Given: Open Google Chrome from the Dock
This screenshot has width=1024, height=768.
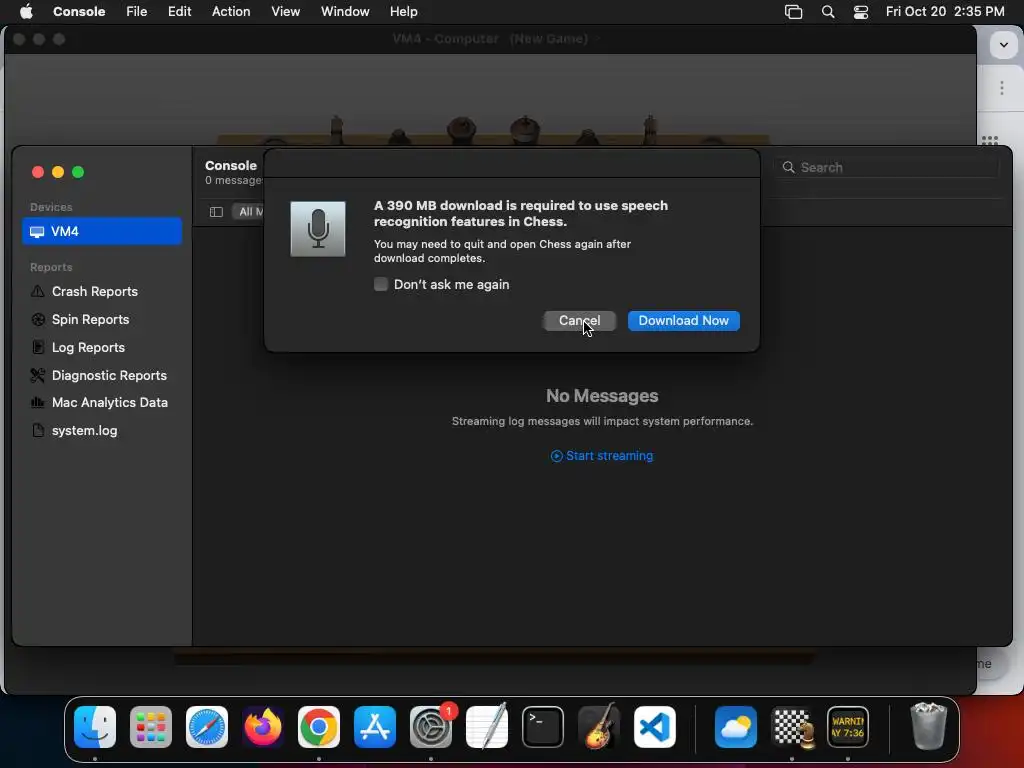Looking at the screenshot, I should coord(319,727).
